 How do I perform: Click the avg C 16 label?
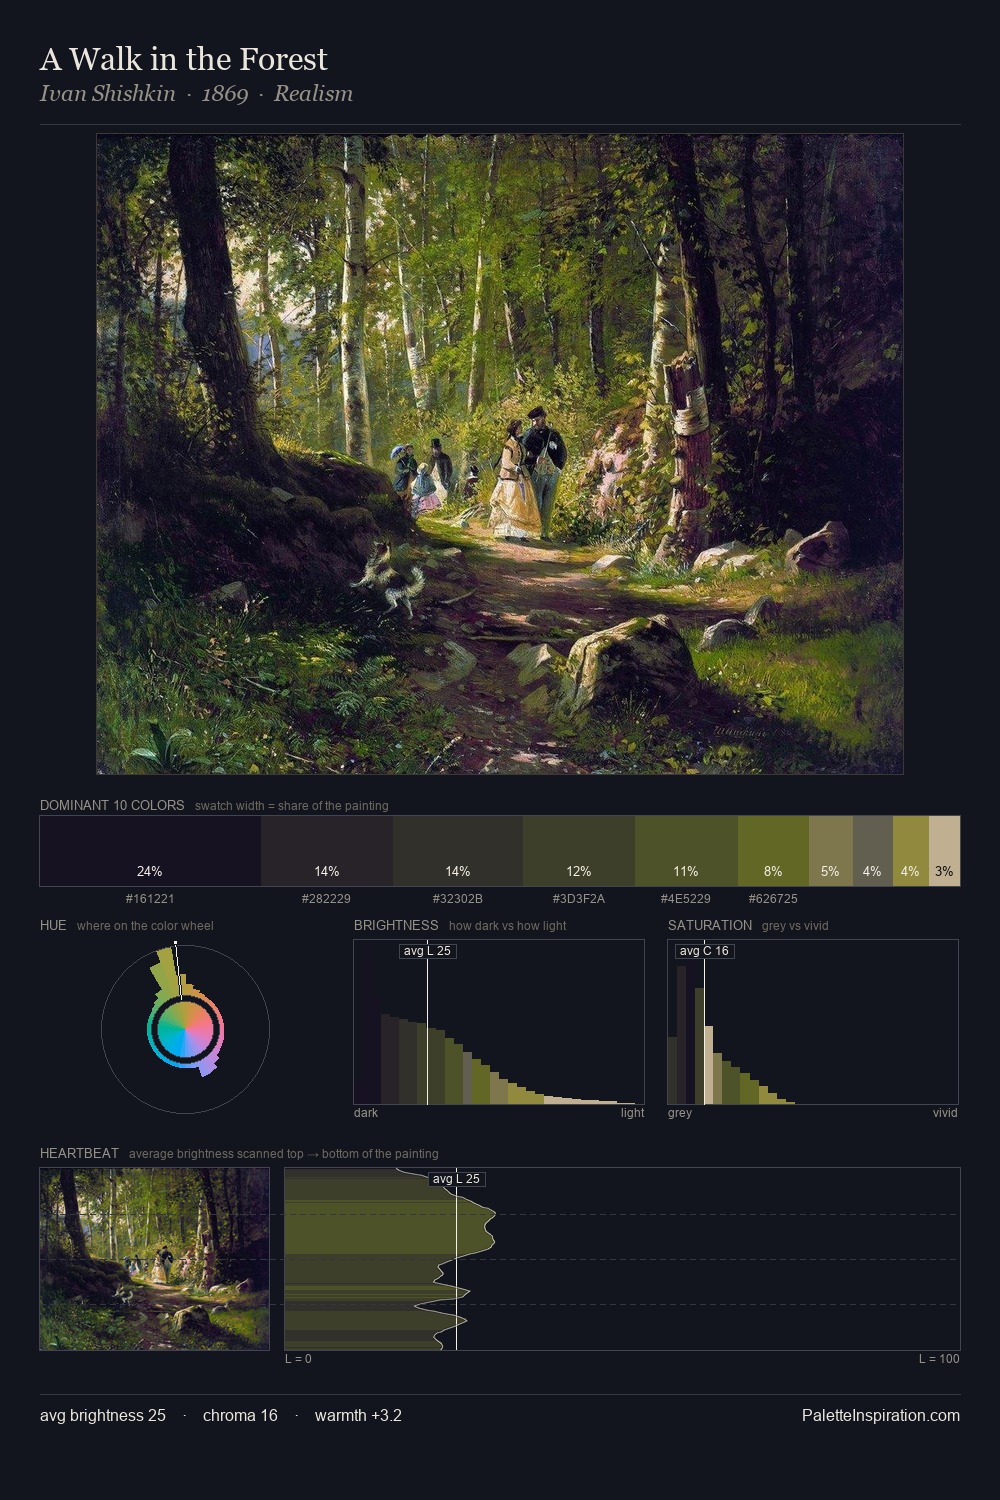pyautogui.click(x=704, y=951)
